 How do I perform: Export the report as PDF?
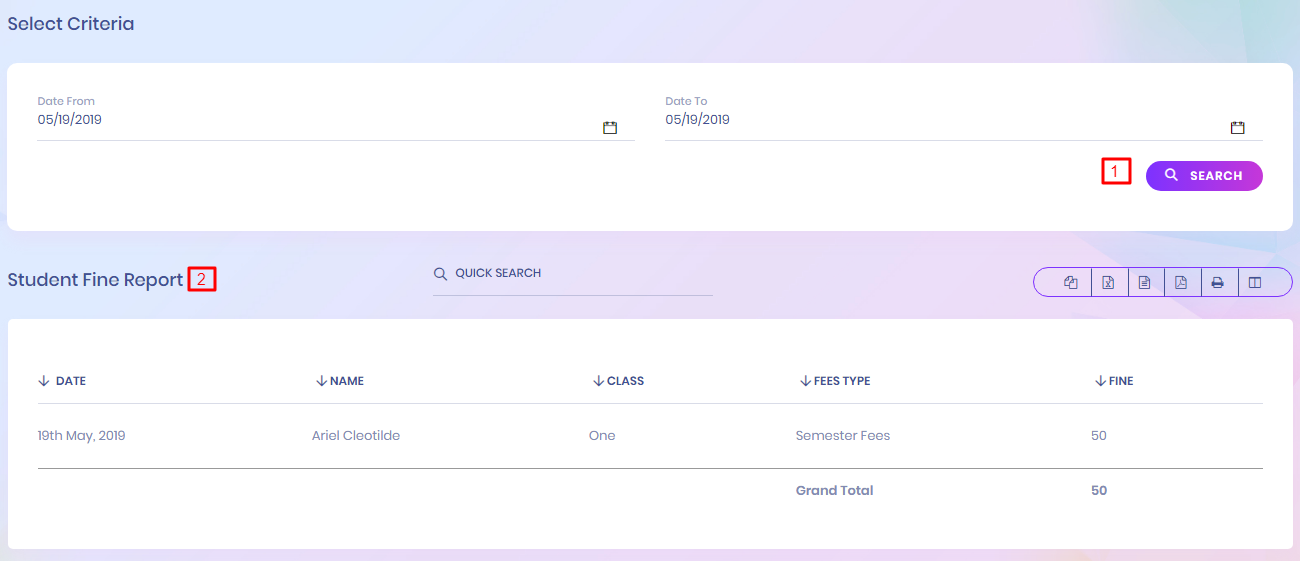[x=1181, y=283]
